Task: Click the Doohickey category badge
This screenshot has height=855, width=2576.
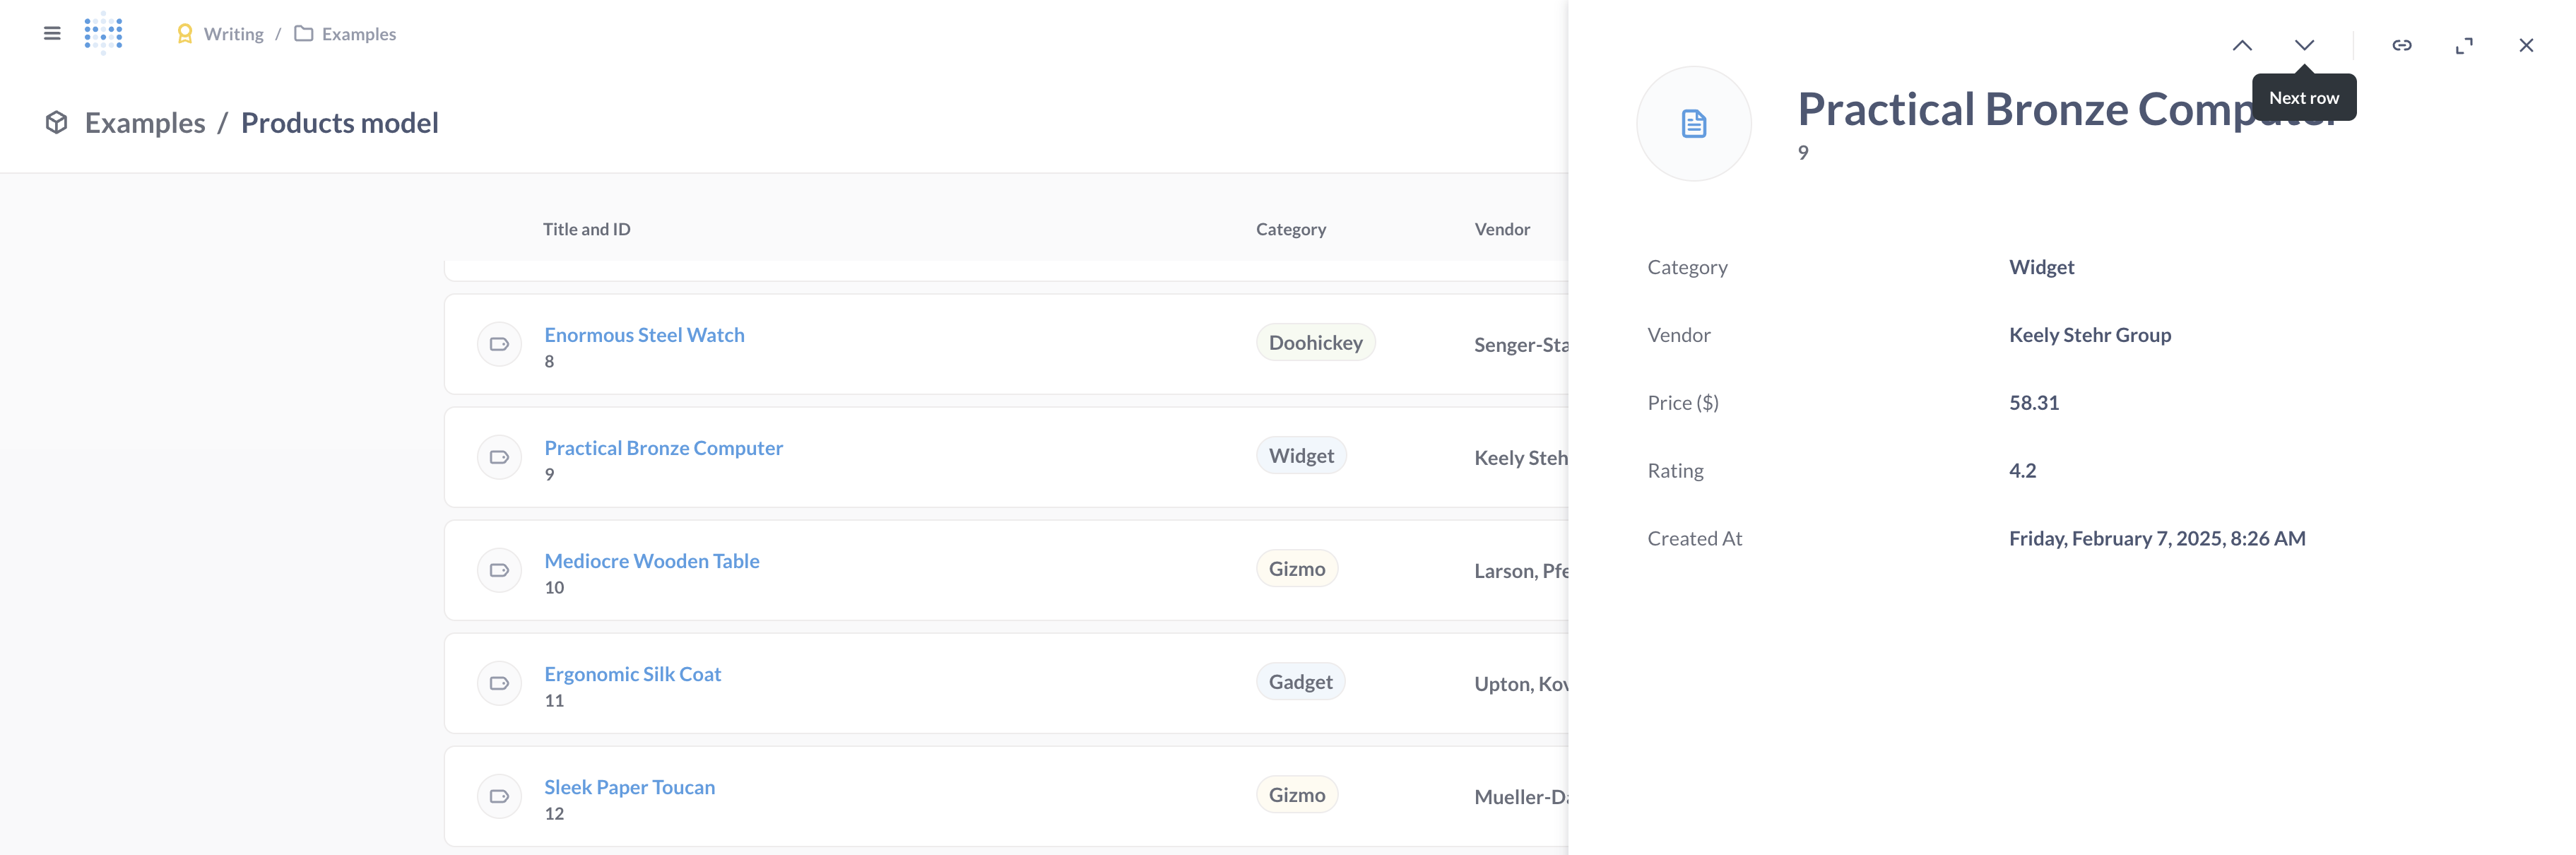Action: click(1315, 343)
